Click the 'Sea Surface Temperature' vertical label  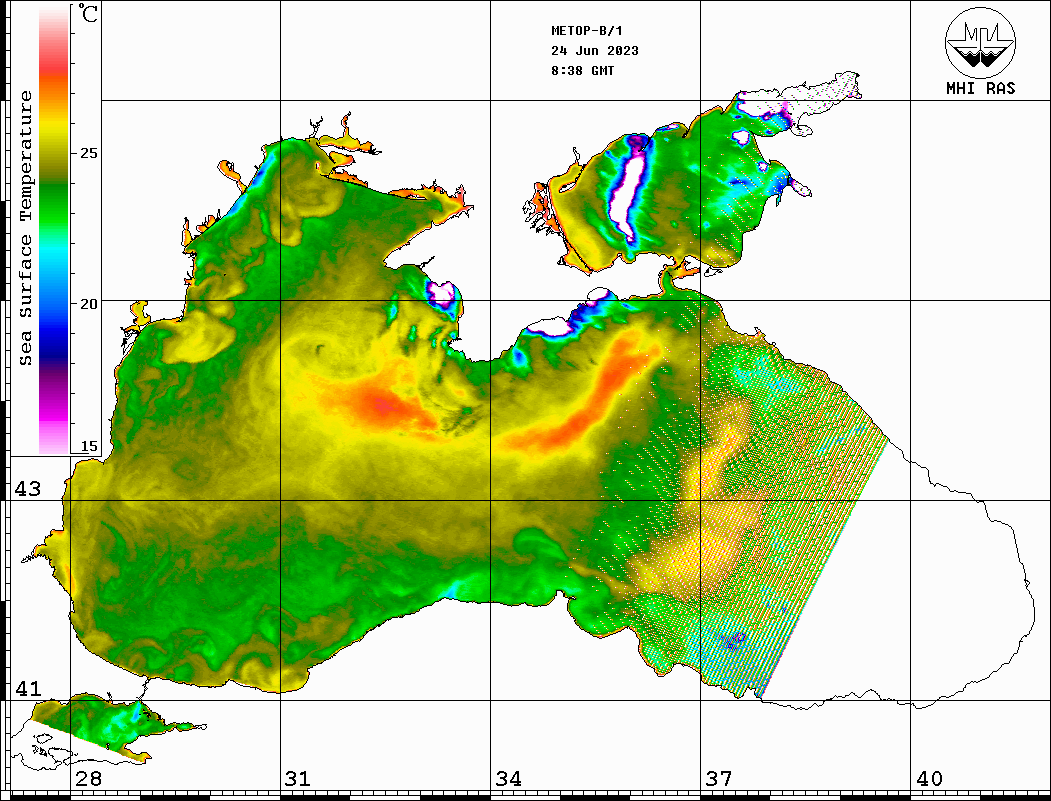(x=25, y=228)
